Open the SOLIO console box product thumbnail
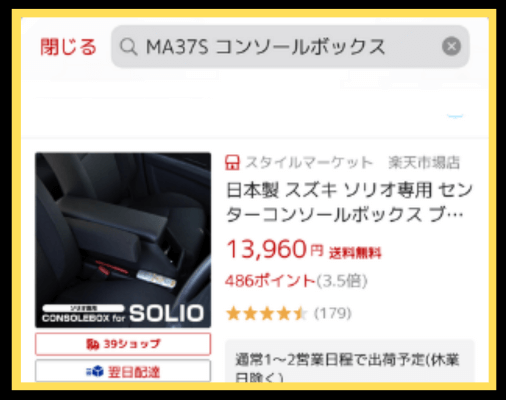The image size is (506, 400). 123,240
